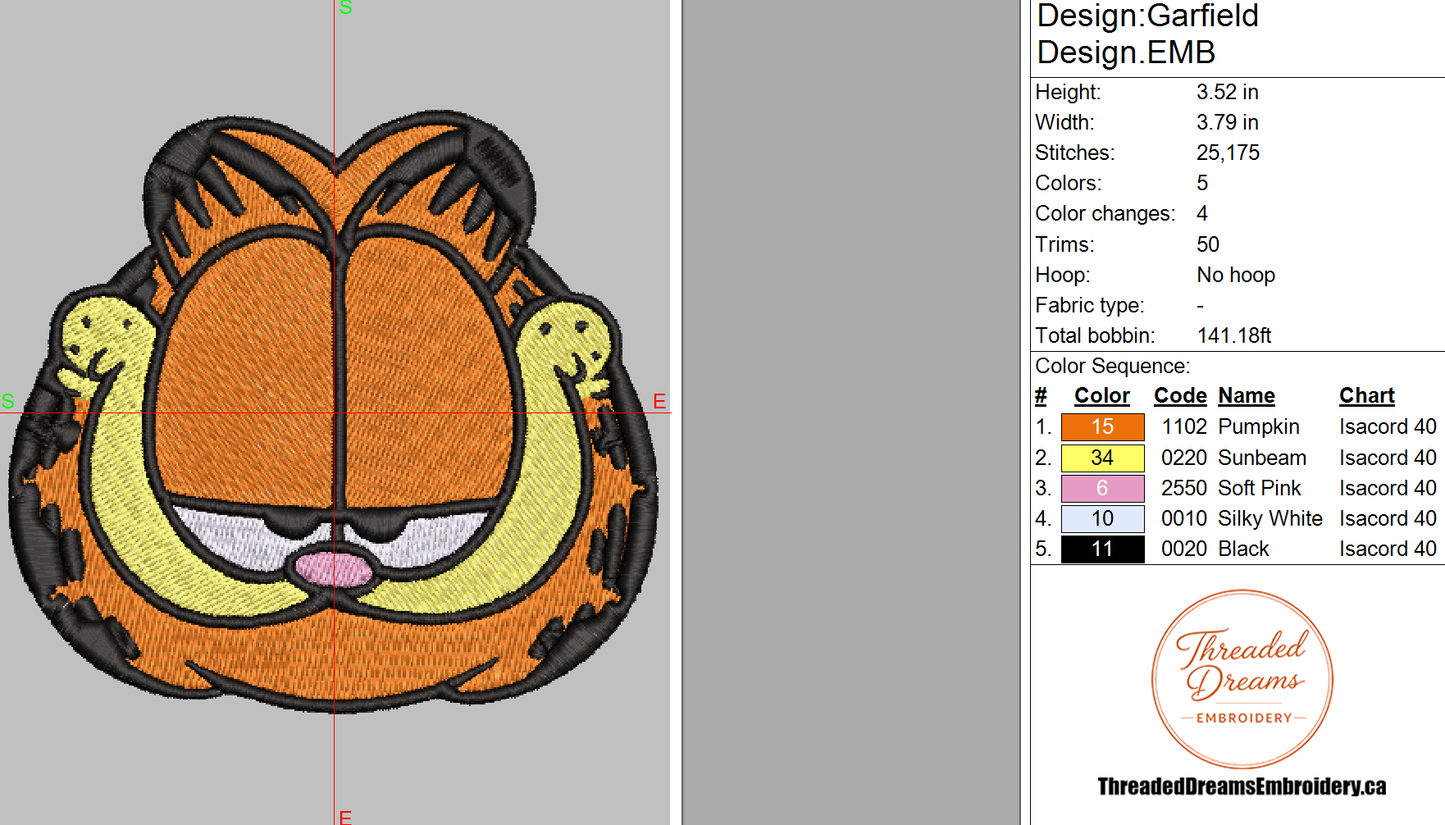Viewport: 1445px width, 825px height.
Task: Click the Total bobbin value 141.18ft
Action: click(x=1234, y=336)
